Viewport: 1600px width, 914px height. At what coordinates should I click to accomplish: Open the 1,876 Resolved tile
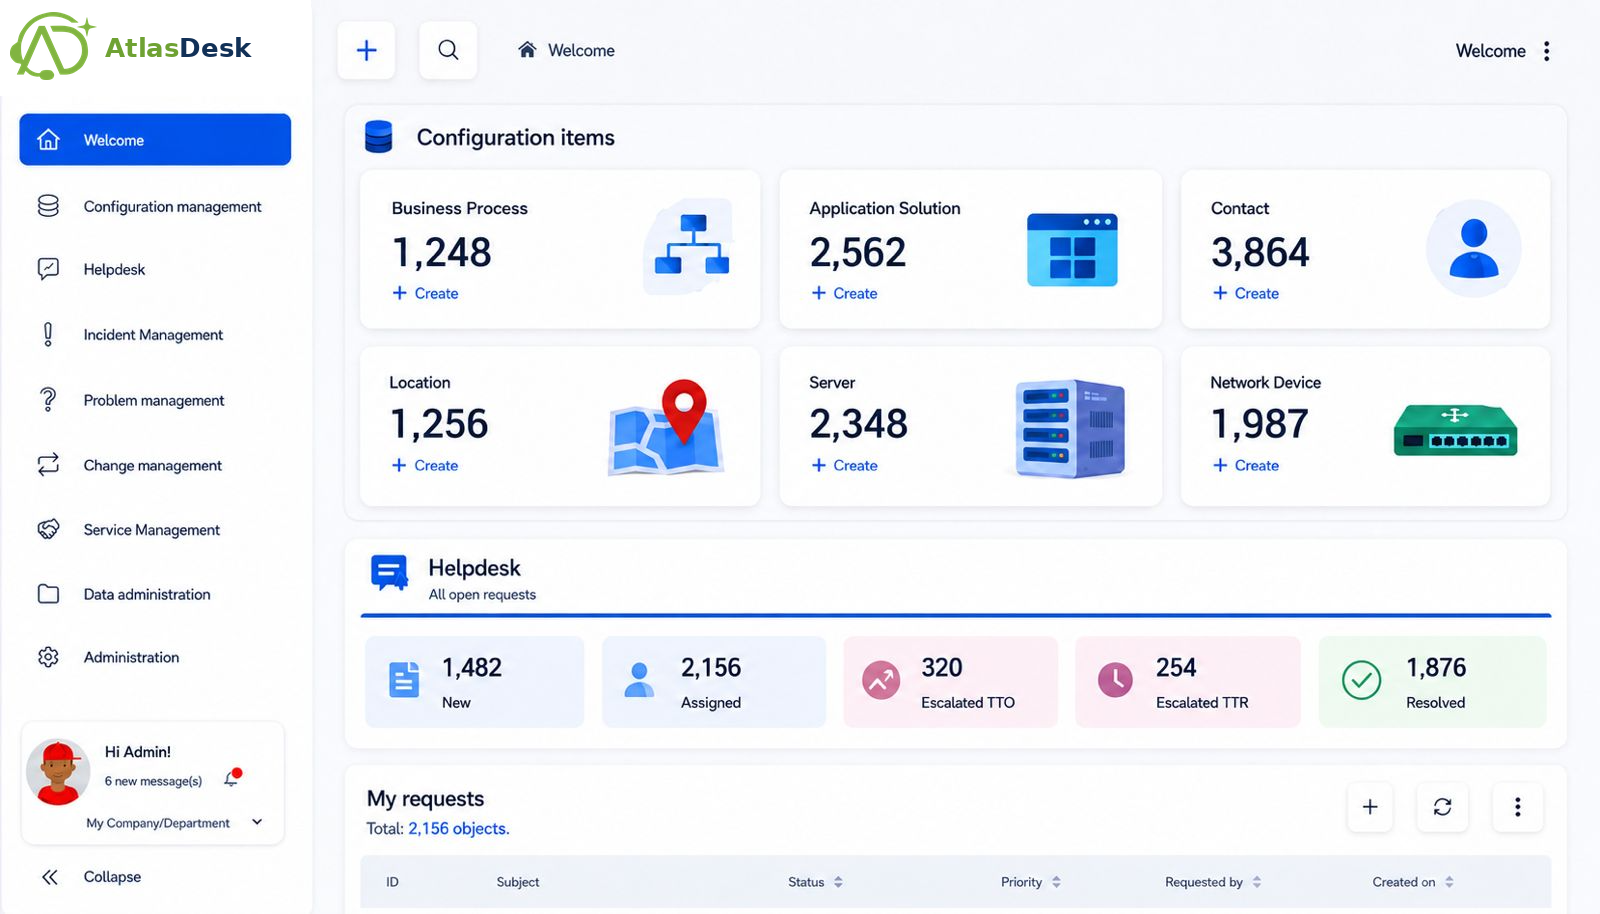pyautogui.click(x=1432, y=682)
